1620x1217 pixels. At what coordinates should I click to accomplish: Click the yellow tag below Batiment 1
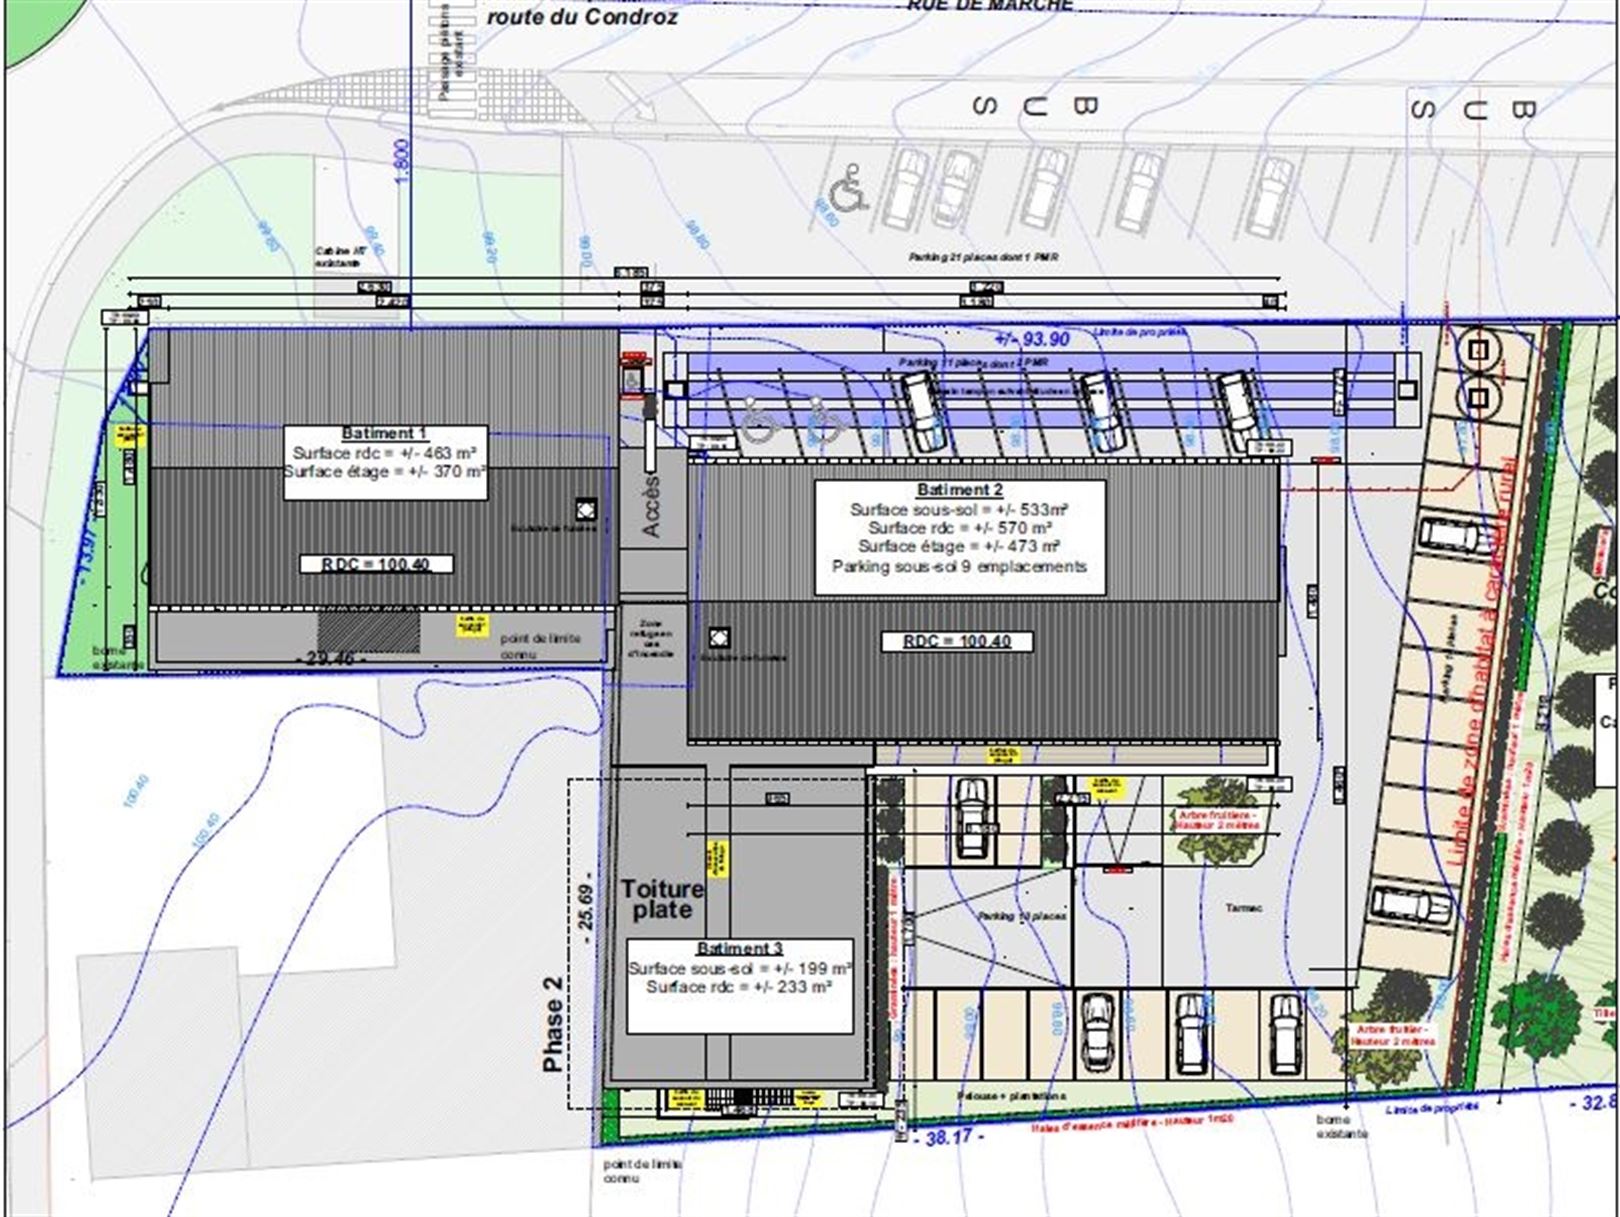point(470,627)
